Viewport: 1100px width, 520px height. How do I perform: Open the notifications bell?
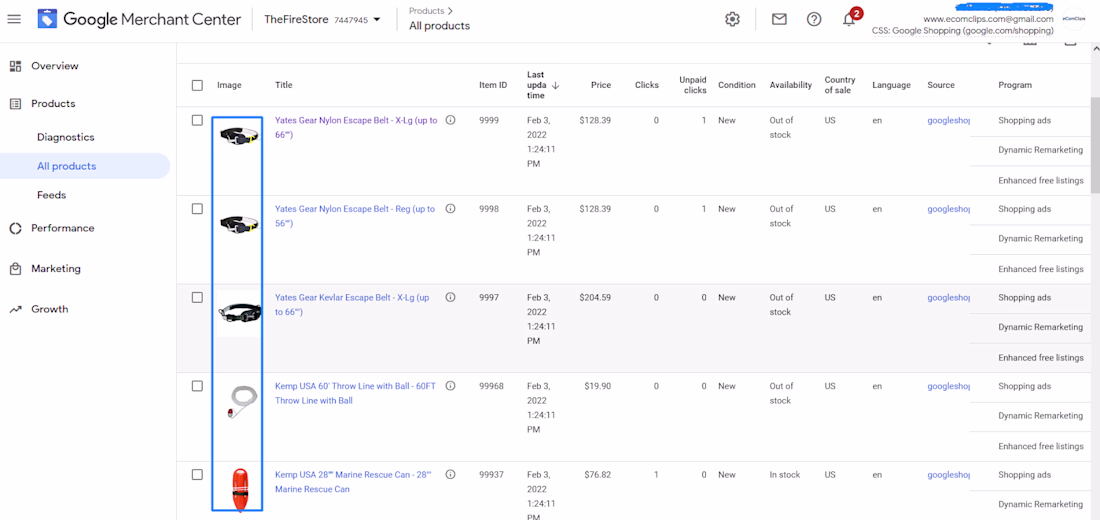(849, 20)
